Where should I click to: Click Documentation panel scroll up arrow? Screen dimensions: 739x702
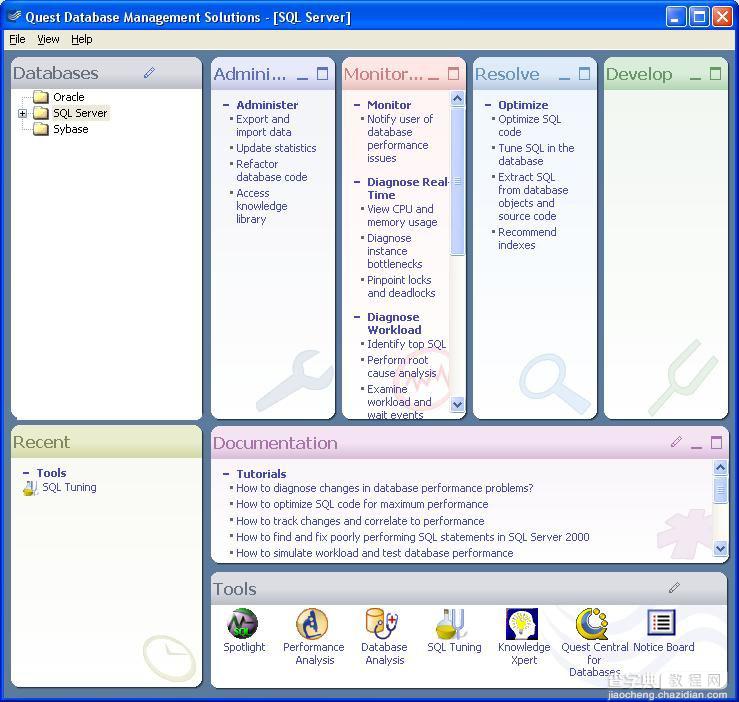(x=720, y=467)
